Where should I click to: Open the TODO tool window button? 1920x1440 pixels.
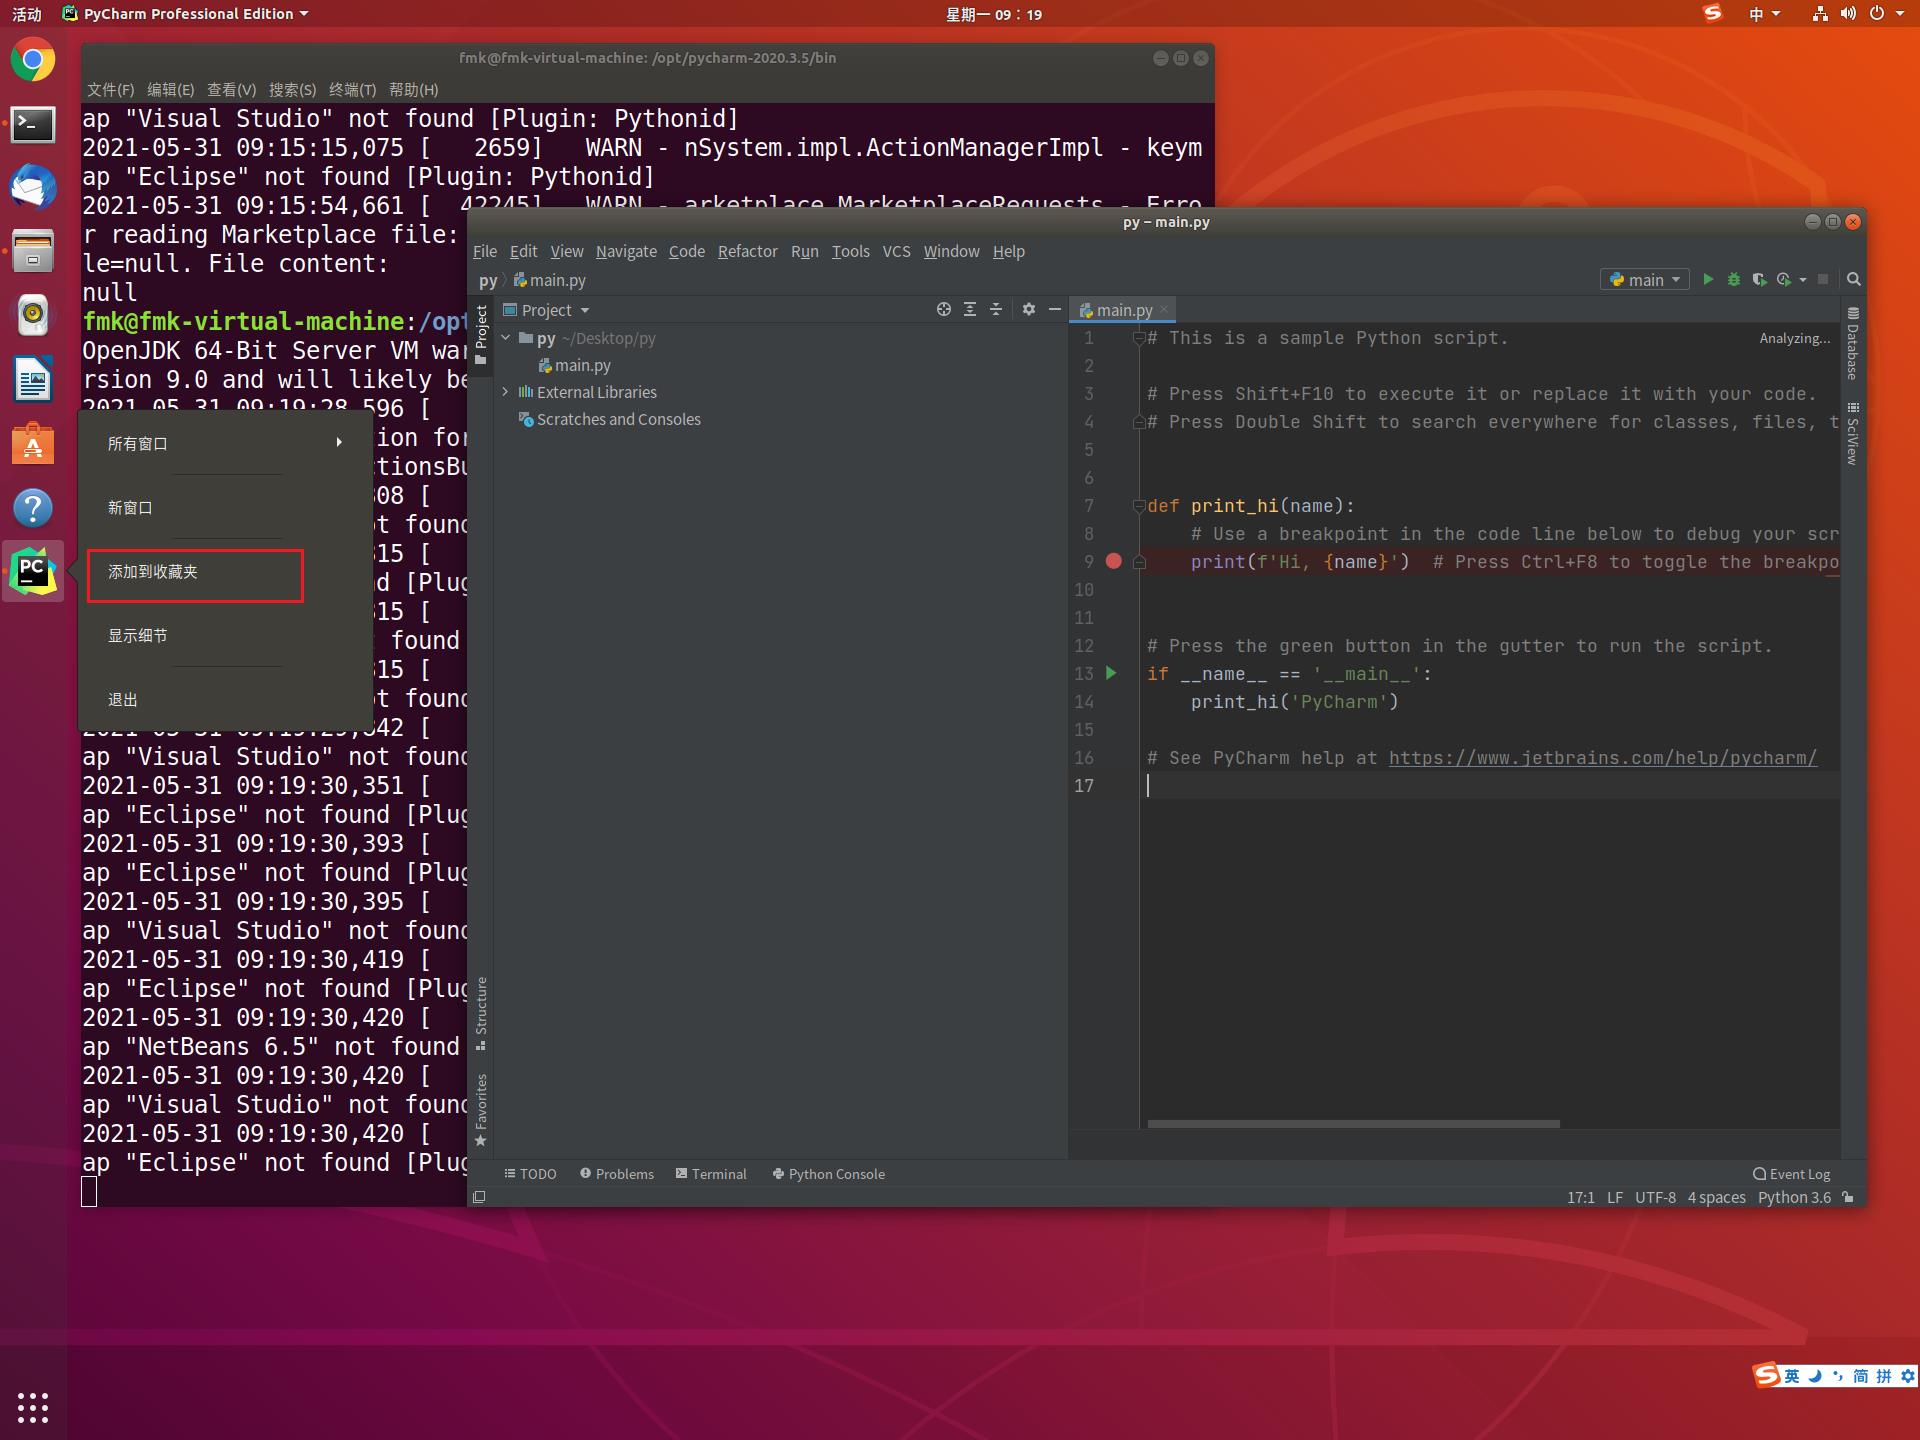530,1174
